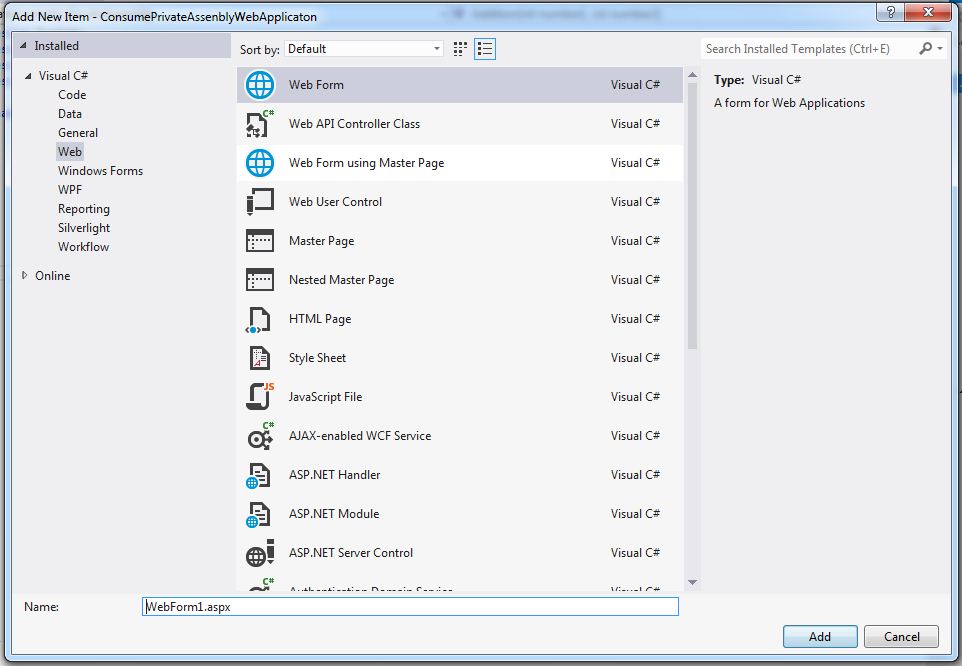Switch to medium icons list view
The image size is (962, 666).
pos(485,49)
